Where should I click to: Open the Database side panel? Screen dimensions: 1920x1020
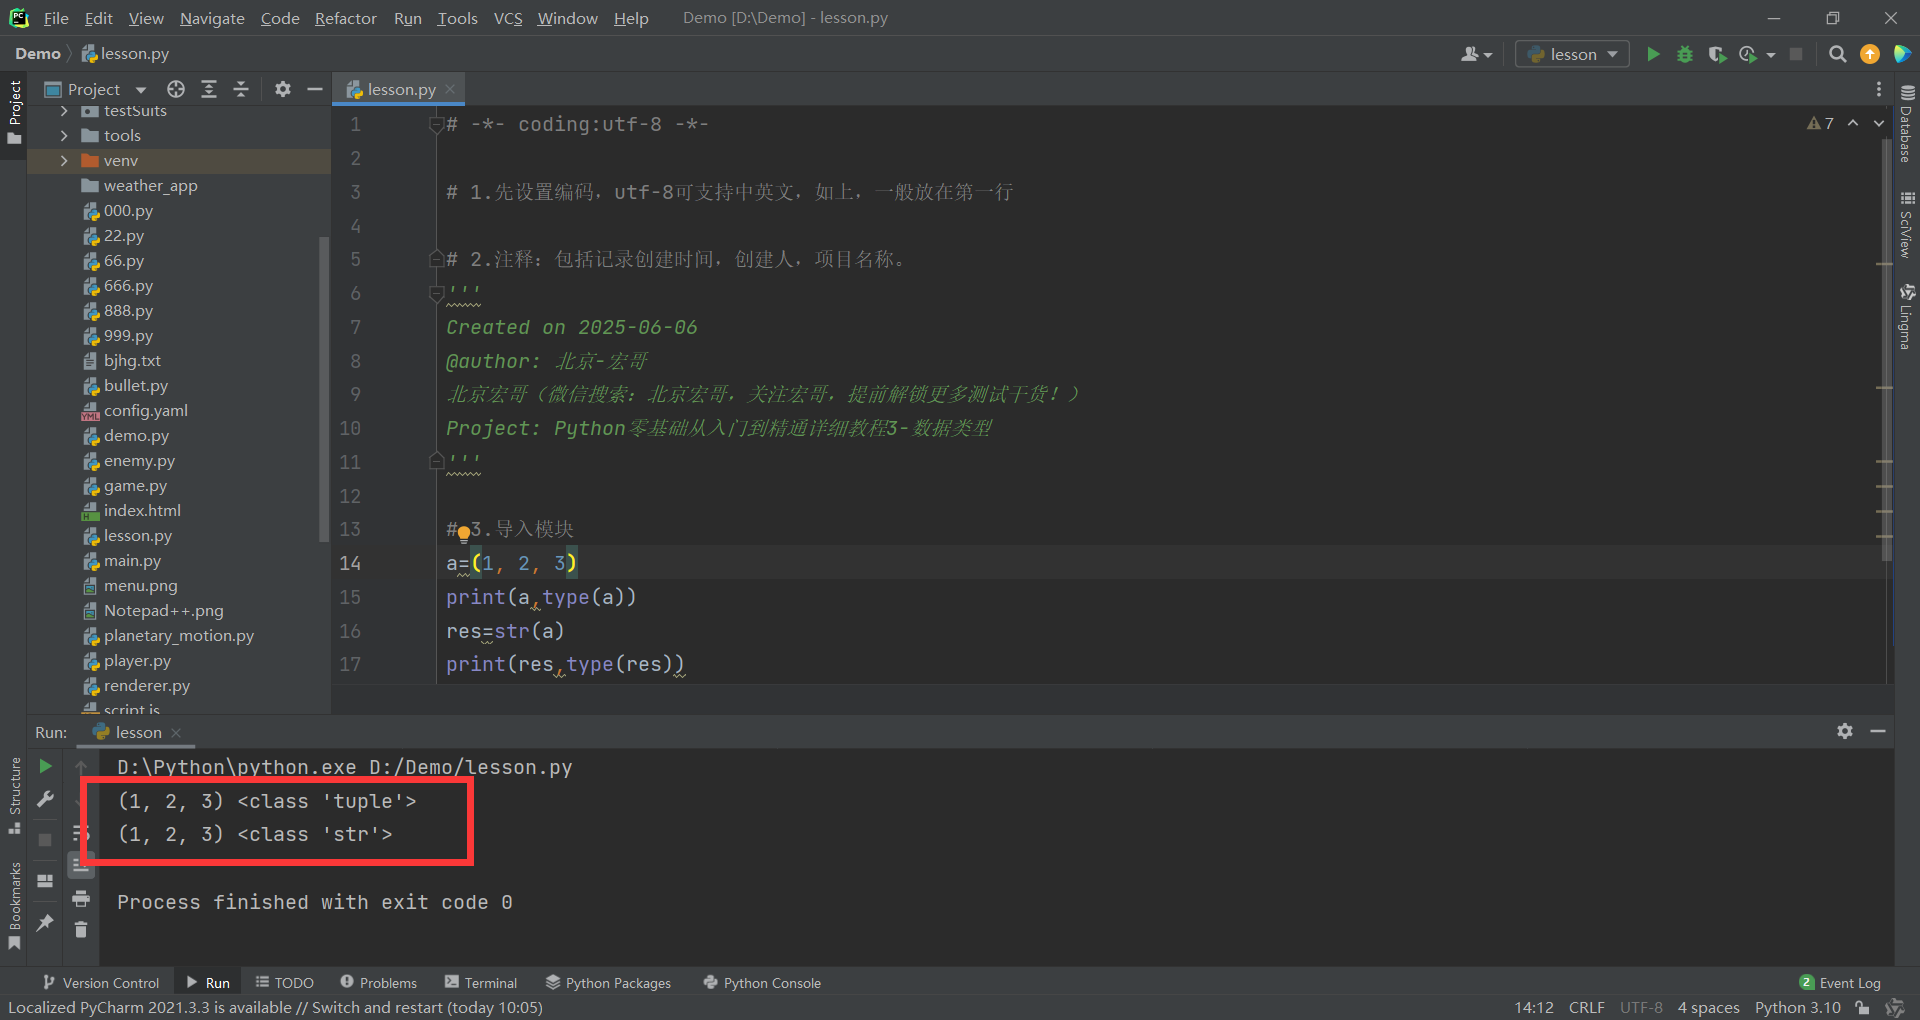pos(1907,122)
